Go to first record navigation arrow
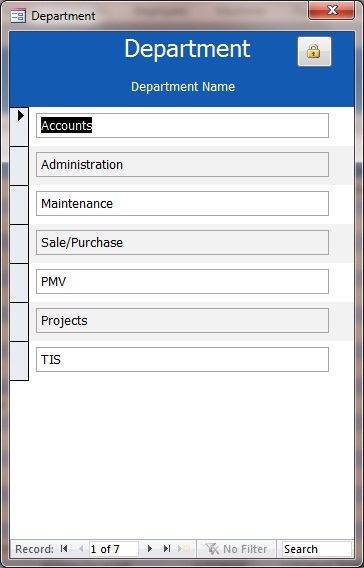 pos(64,549)
